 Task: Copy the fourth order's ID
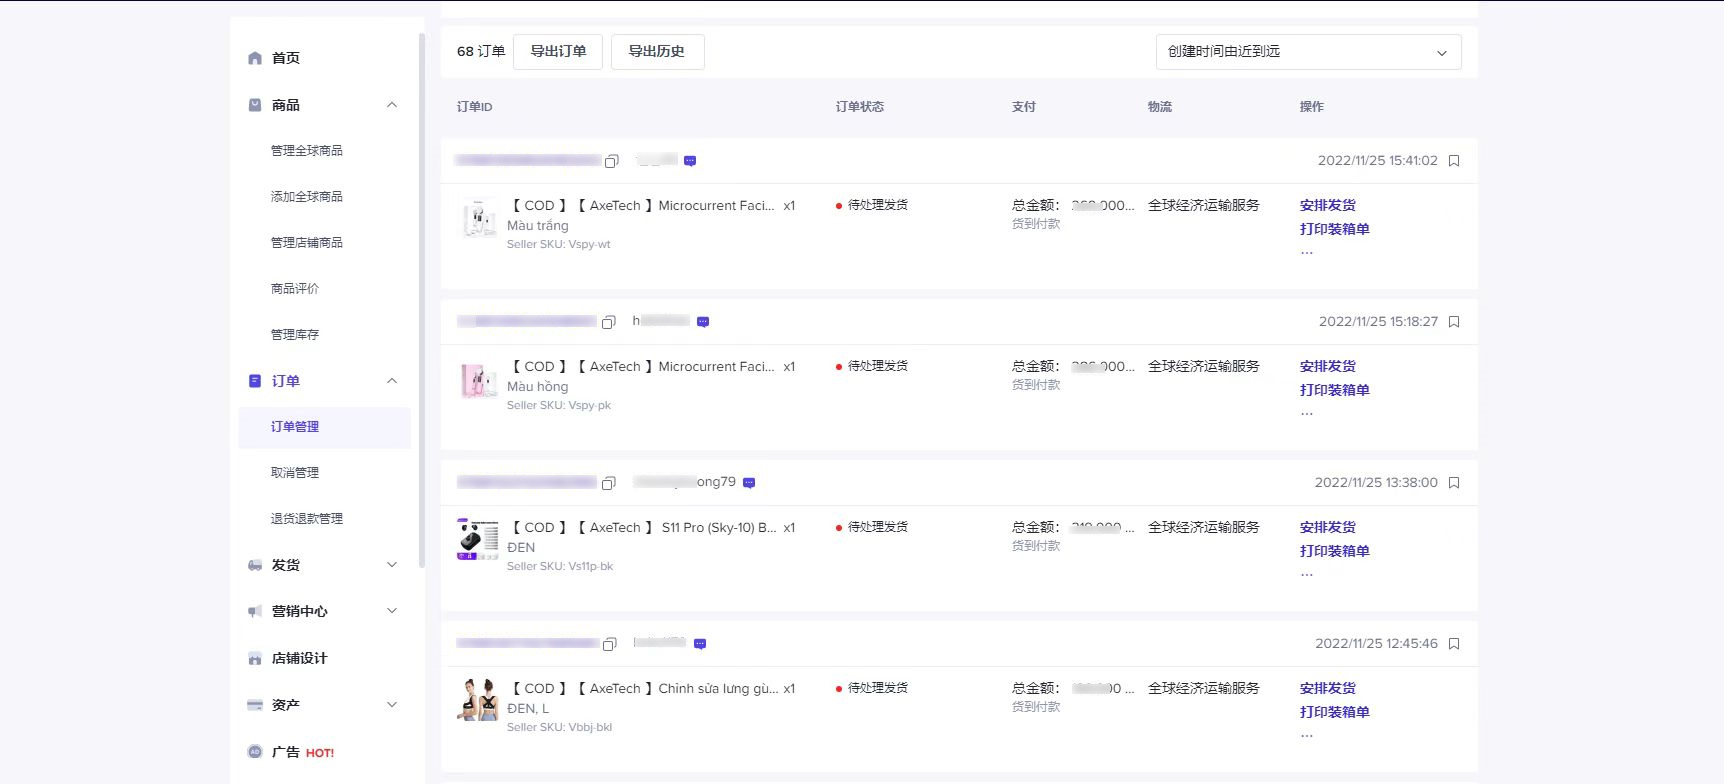(609, 644)
